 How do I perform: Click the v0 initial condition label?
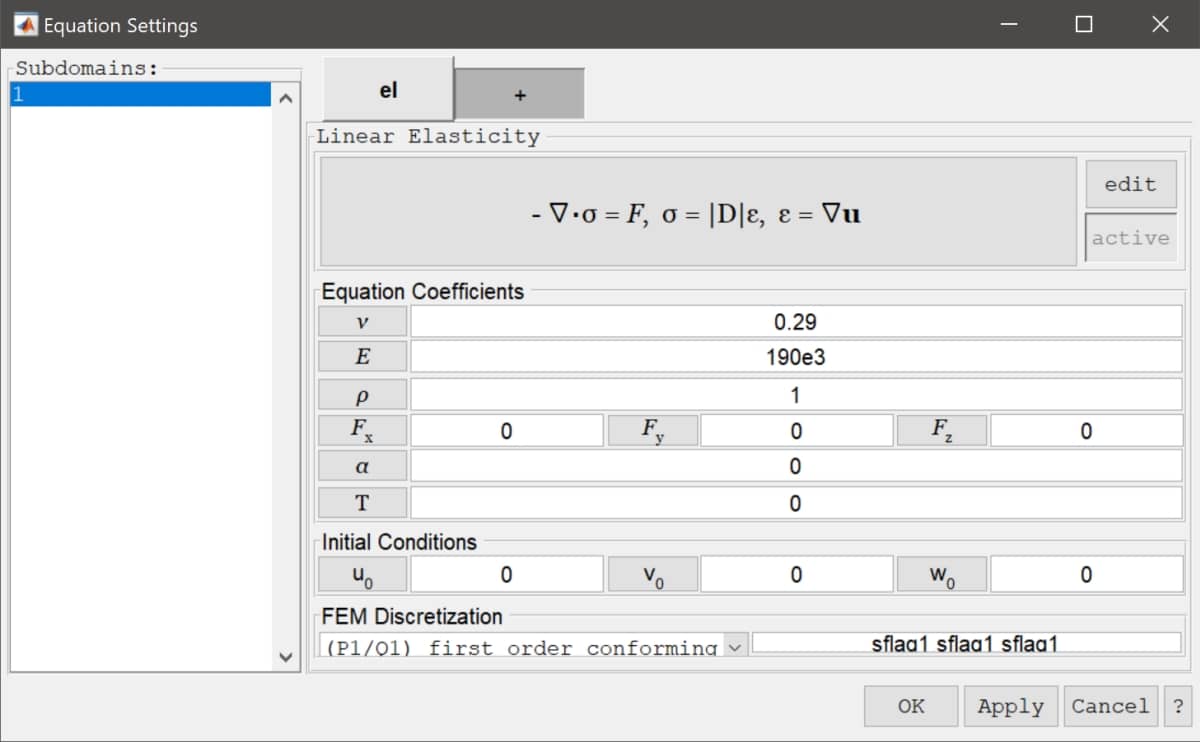[x=652, y=574]
